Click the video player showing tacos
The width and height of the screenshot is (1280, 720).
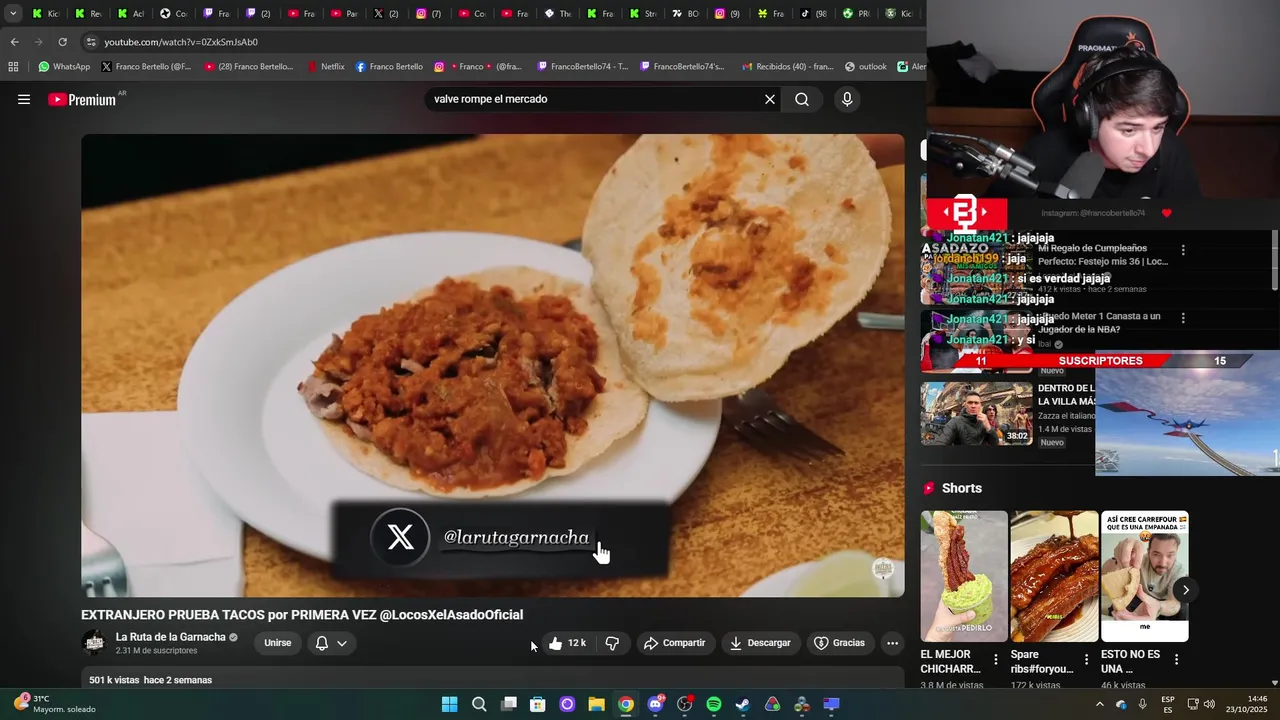click(x=493, y=366)
